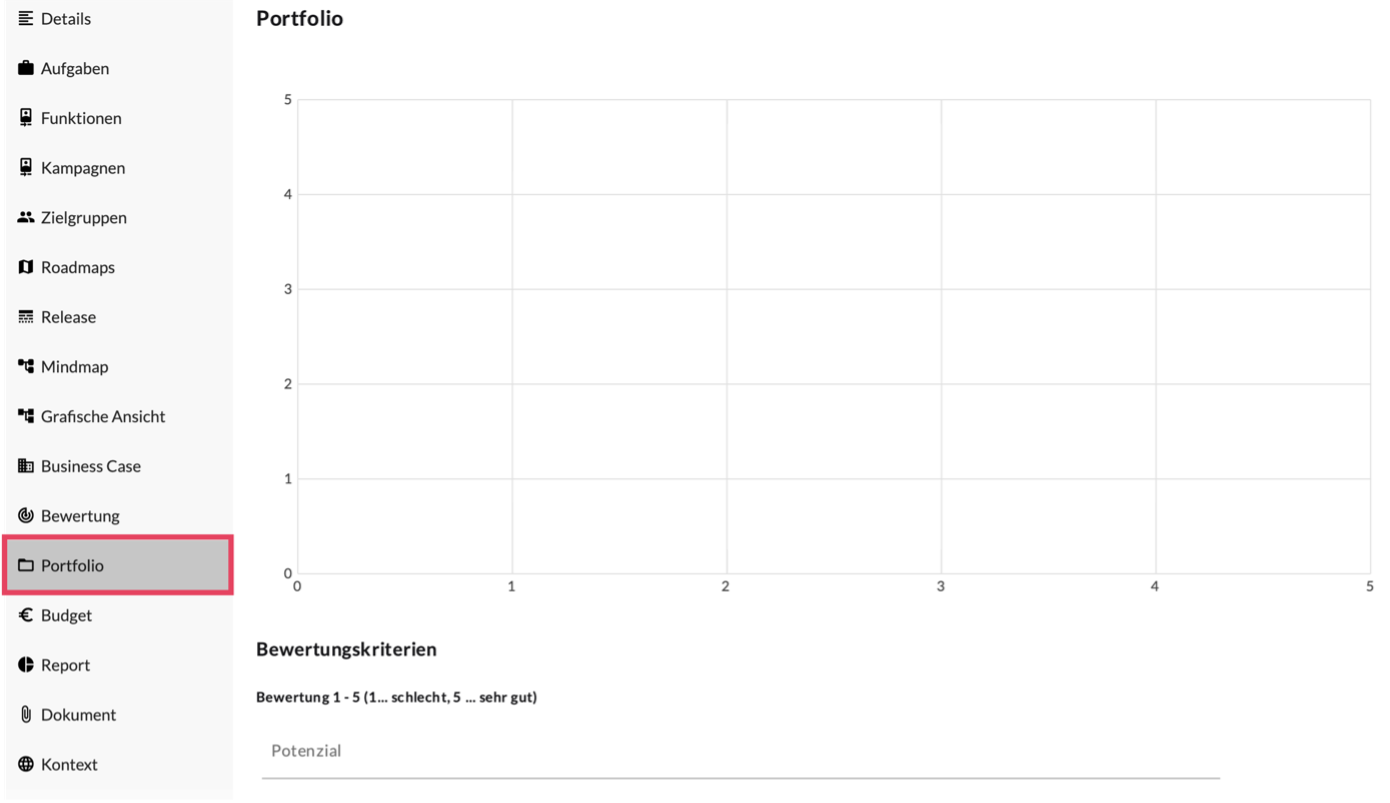
Task: Click the Business Case building icon
Action: [x=26, y=466]
